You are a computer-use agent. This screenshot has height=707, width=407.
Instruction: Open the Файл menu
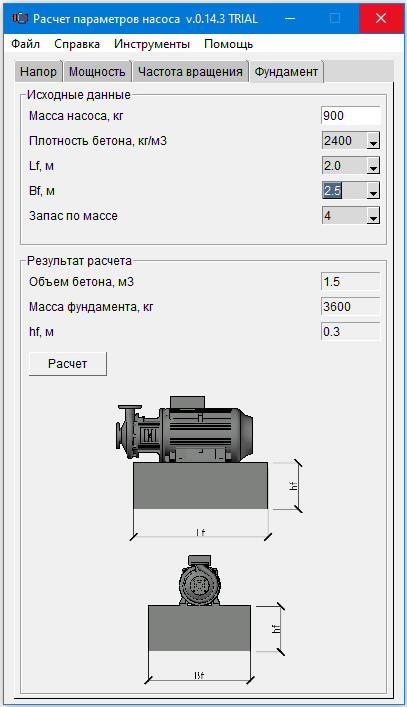click(x=25, y=44)
